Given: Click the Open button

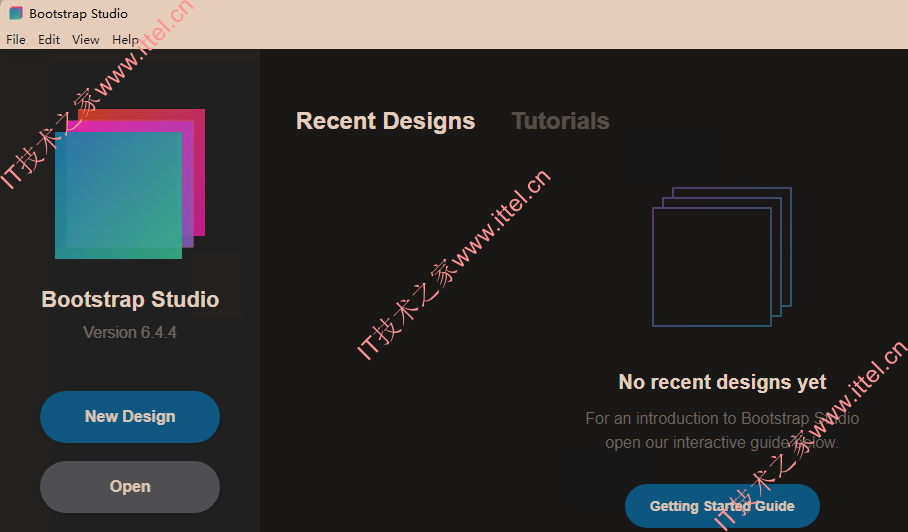Looking at the screenshot, I should point(130,487).
